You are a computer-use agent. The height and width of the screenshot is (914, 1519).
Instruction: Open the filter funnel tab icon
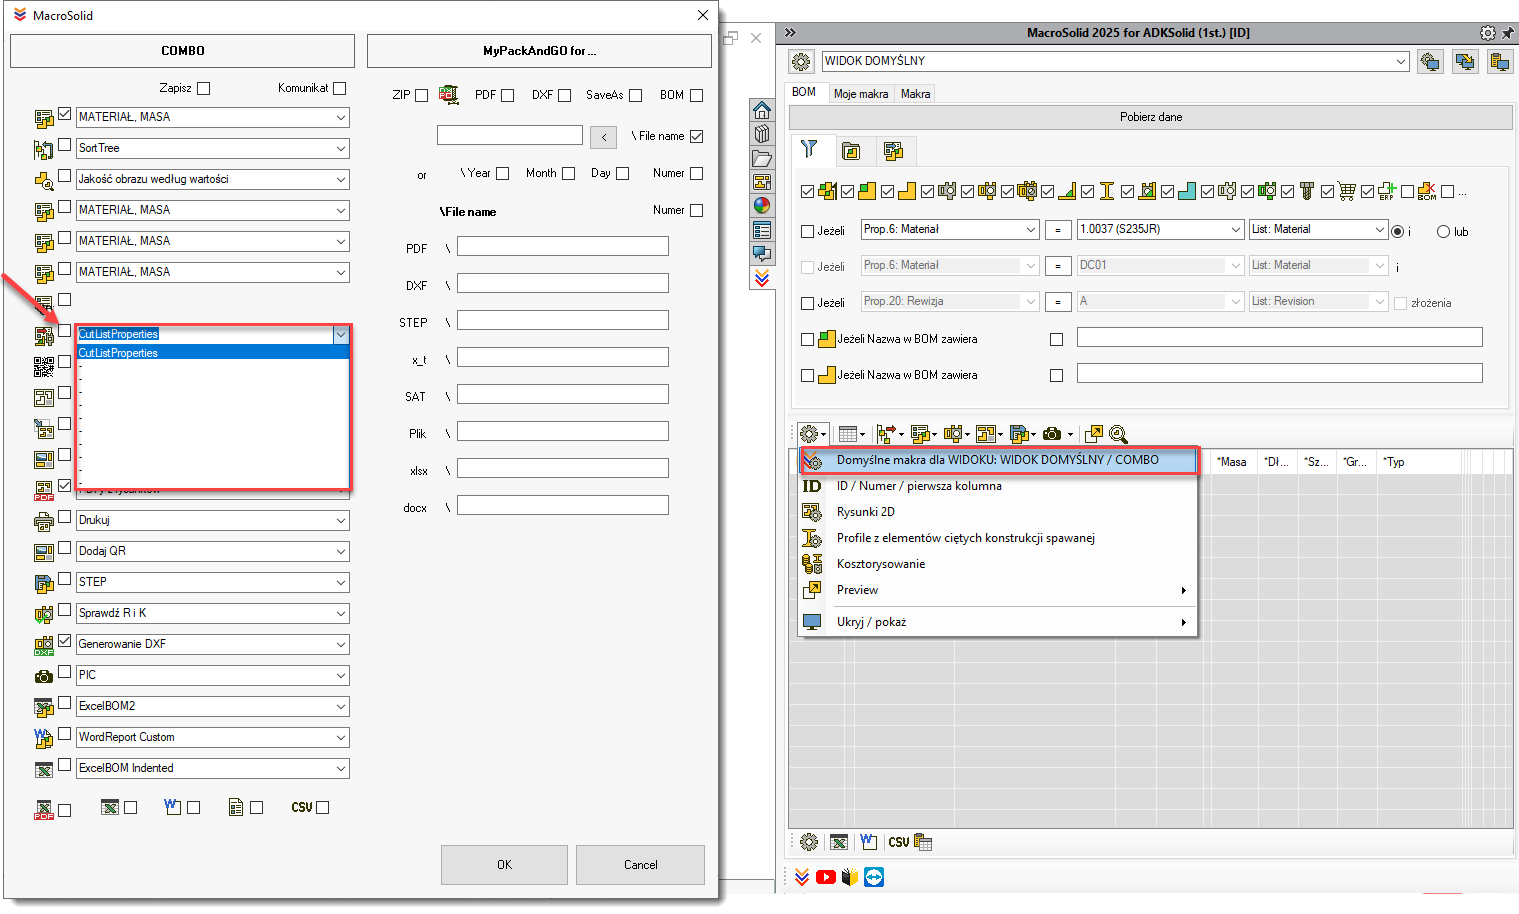click(809, 150)
